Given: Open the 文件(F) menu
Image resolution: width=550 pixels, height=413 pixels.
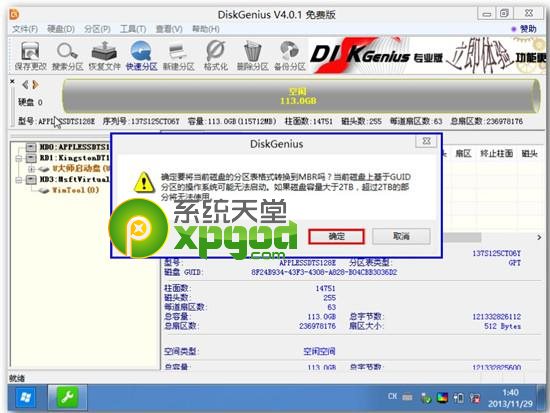Looking at the screenshot, I should (25, 29).
